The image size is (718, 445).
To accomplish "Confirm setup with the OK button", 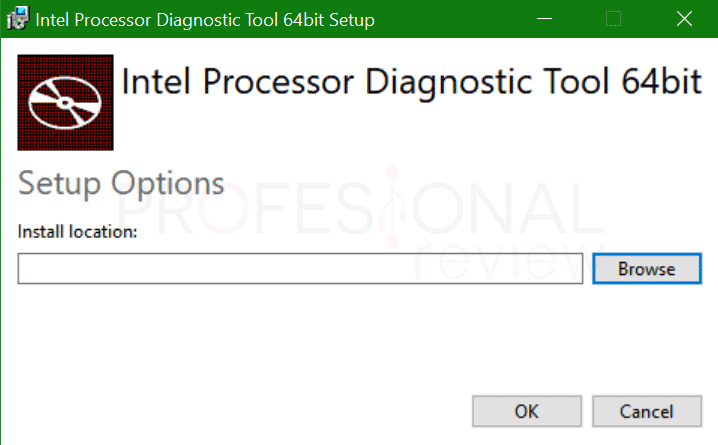I will point(527,411).
